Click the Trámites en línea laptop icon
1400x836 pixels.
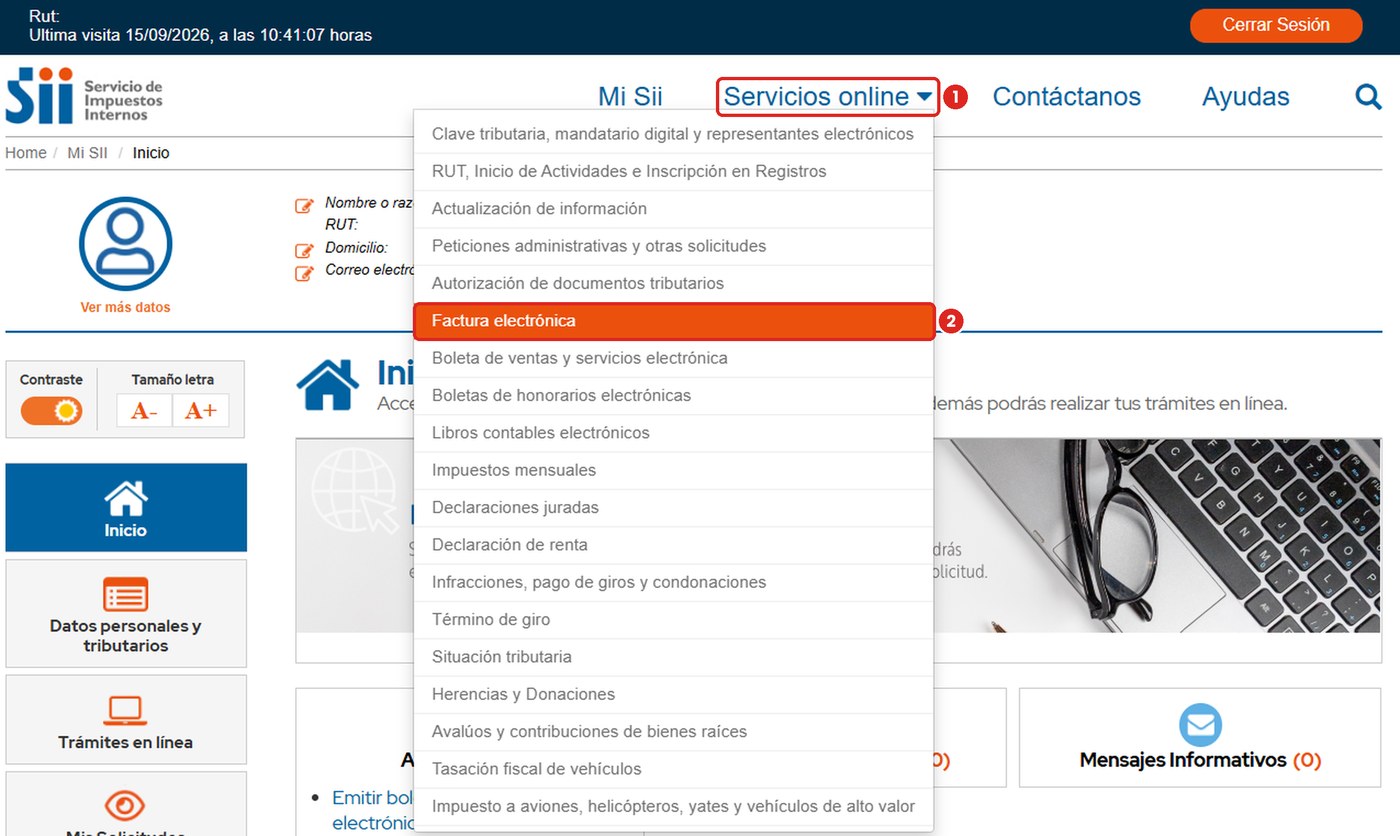(x=126, y=711)
